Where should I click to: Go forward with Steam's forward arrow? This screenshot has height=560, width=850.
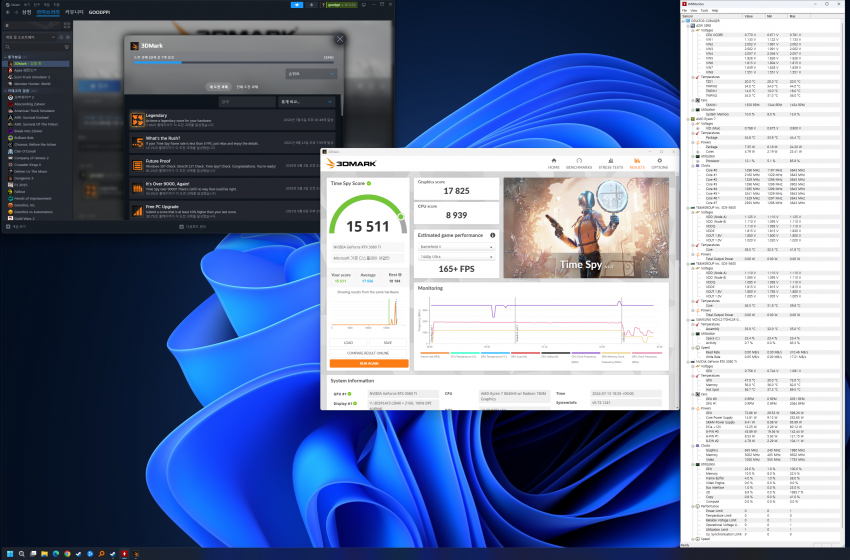click(16, 12)
